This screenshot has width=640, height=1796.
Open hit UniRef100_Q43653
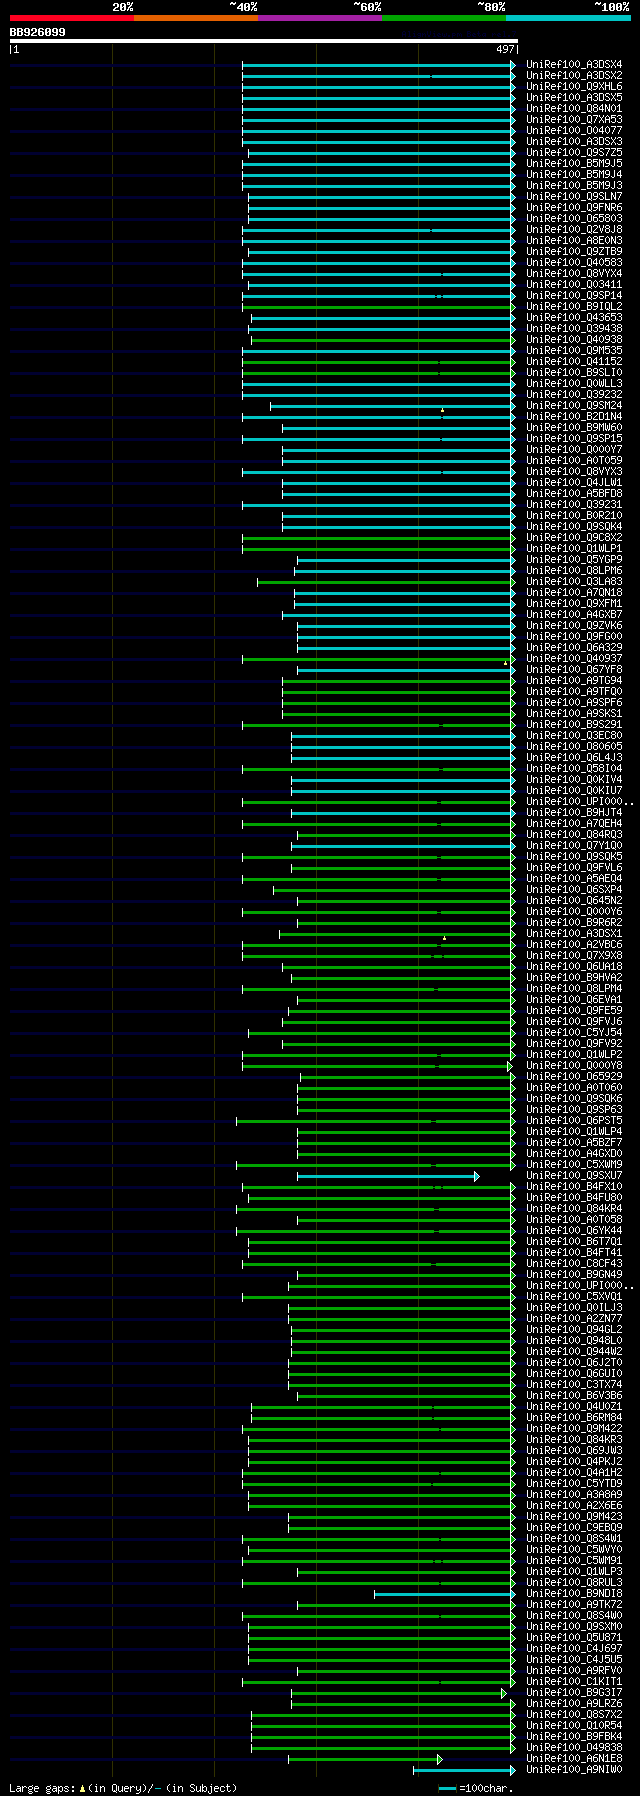(574, 317)
